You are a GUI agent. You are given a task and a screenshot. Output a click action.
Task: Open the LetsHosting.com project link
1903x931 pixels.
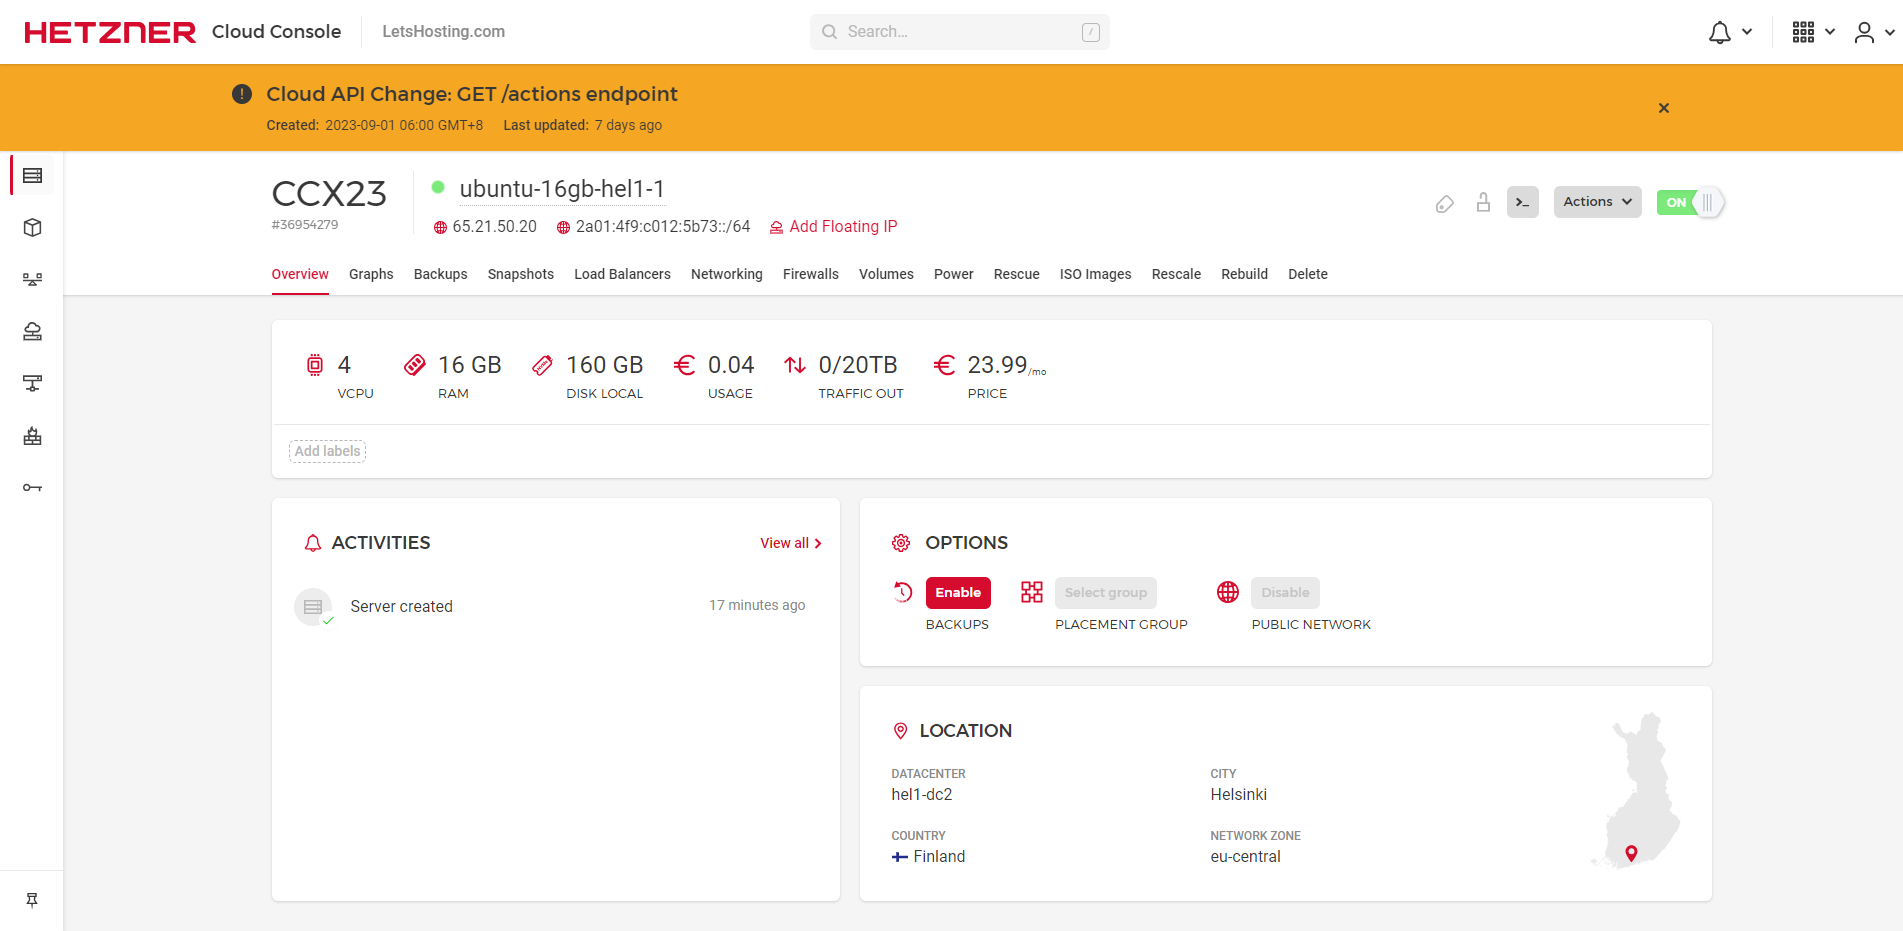point(443,32)
